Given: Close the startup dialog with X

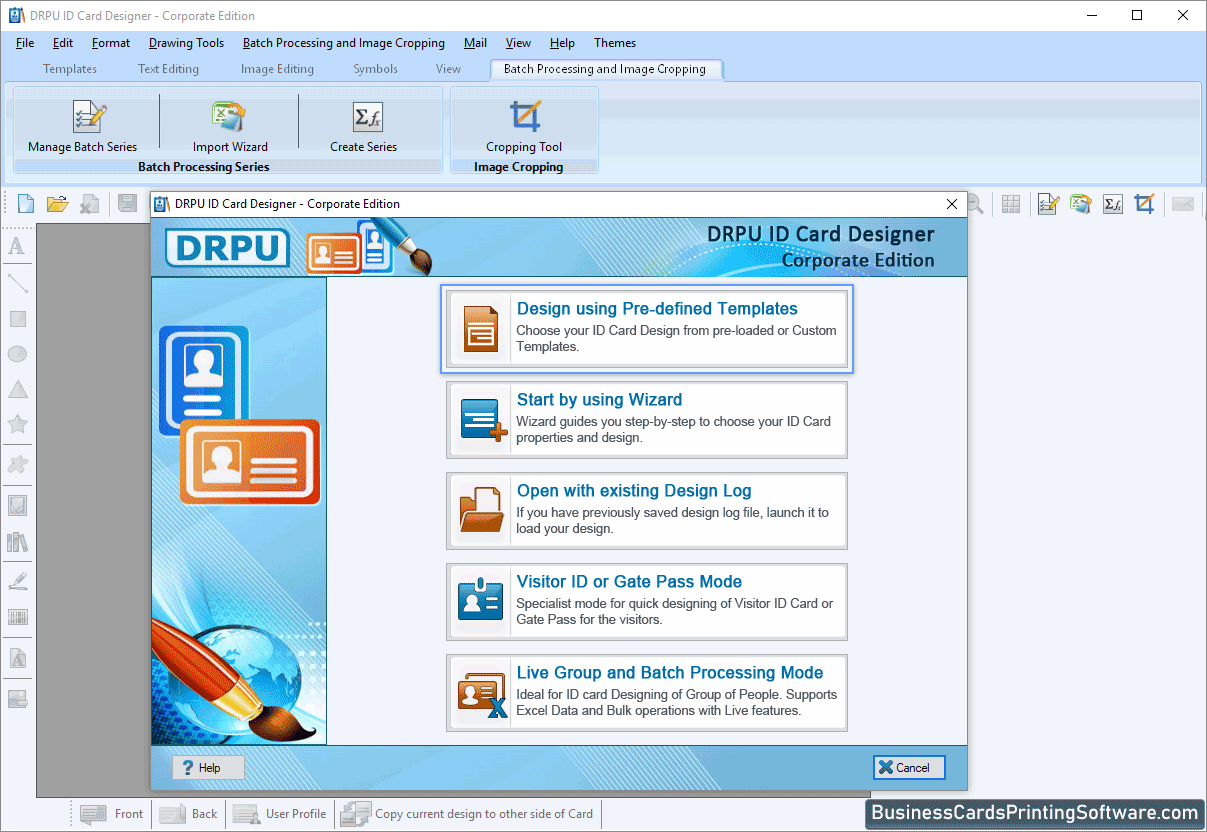Looking at the screenshot, I should coord(952,204).
